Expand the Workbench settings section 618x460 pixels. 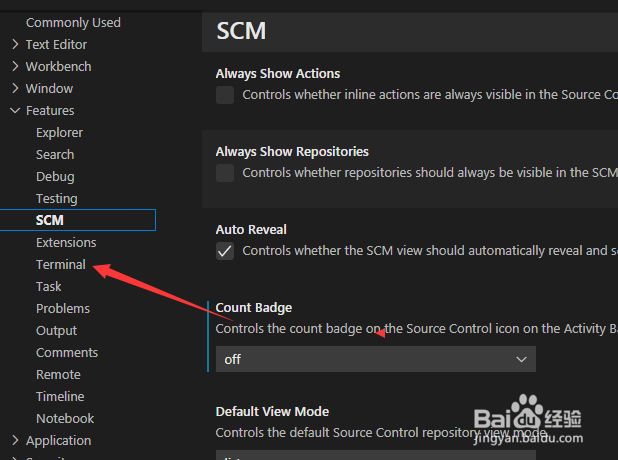pos(58,66)
